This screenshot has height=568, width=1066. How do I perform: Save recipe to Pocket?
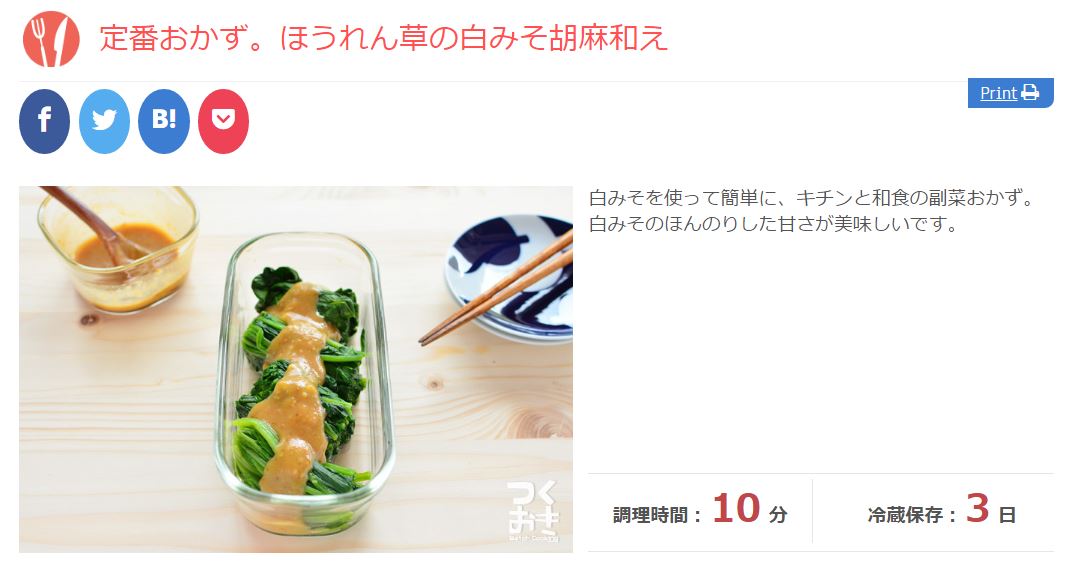(x=224, y=121)
